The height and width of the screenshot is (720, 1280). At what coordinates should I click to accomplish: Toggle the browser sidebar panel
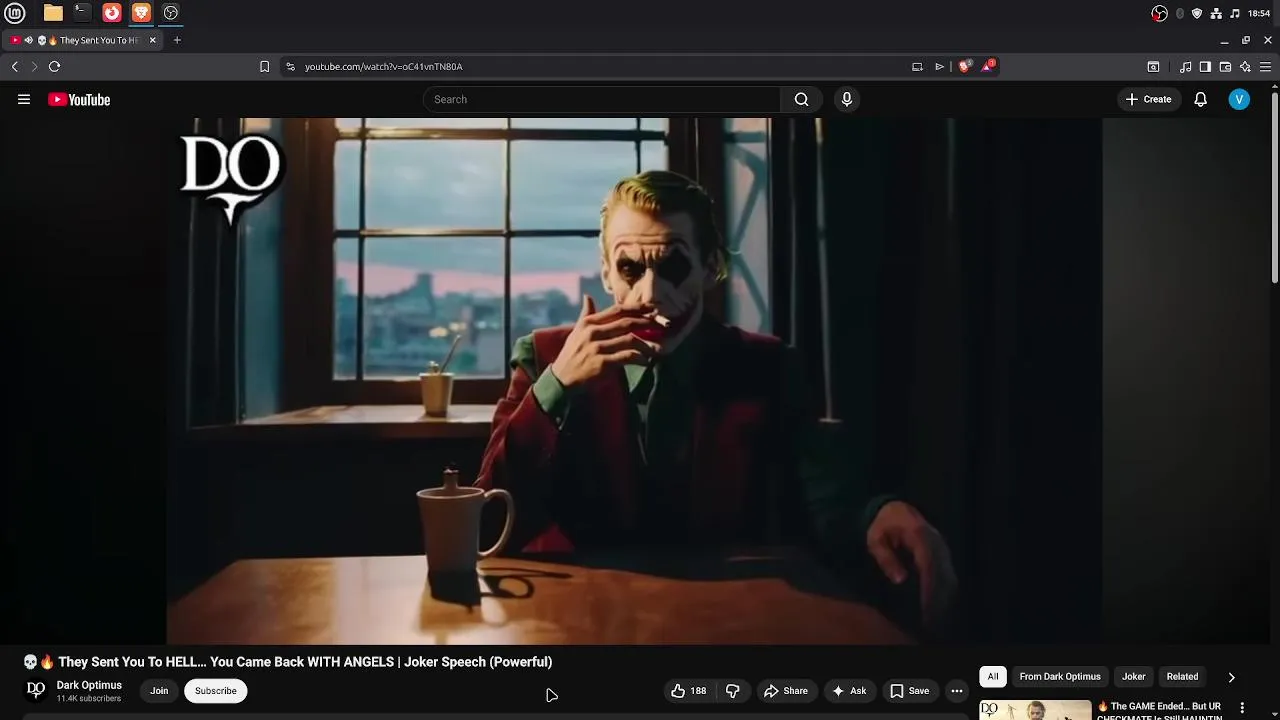[x=1205, y=67]
